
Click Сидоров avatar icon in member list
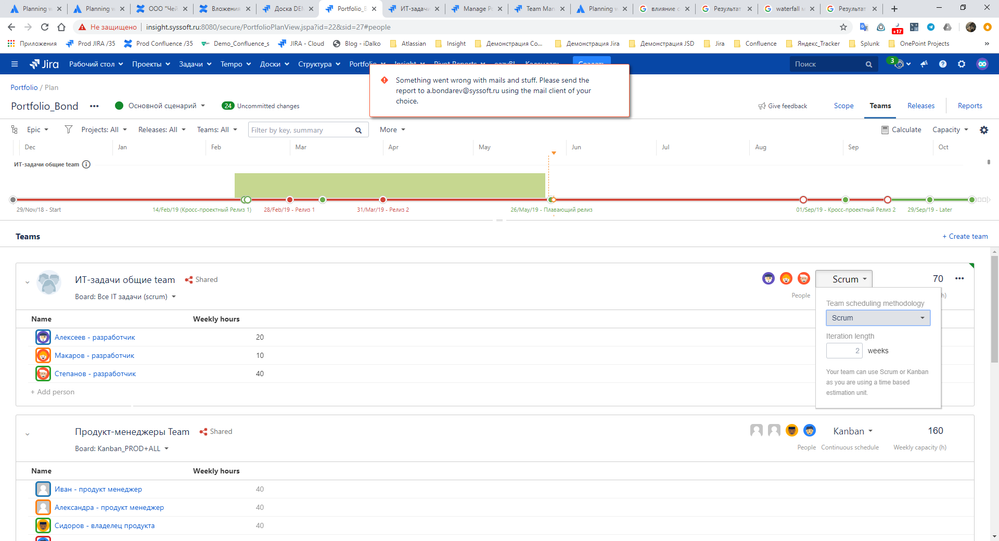(43, 526)
